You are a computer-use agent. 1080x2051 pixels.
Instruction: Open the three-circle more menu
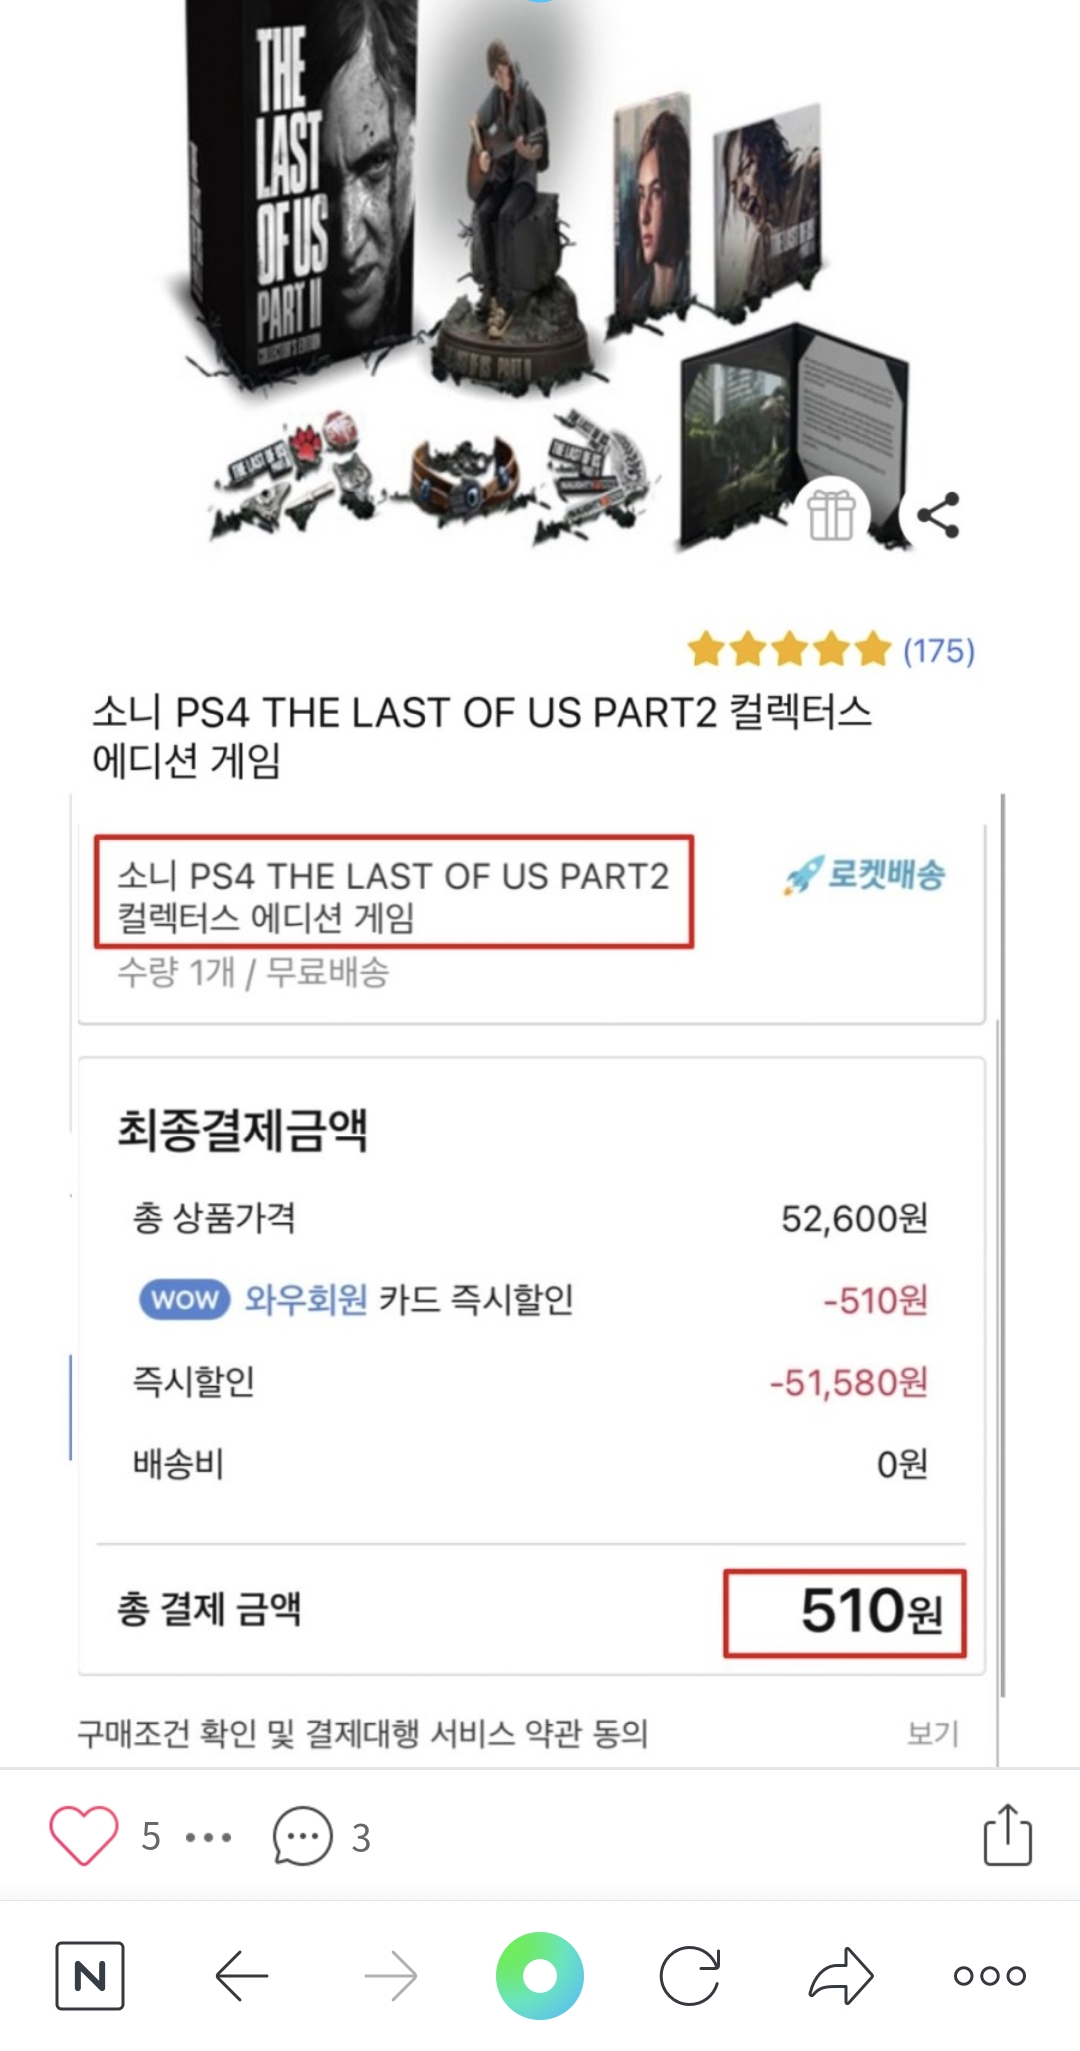click(989, 1975)
